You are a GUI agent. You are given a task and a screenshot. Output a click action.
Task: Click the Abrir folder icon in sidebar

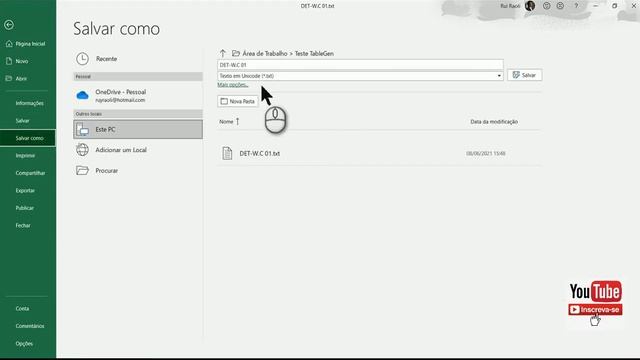[9, 78]
